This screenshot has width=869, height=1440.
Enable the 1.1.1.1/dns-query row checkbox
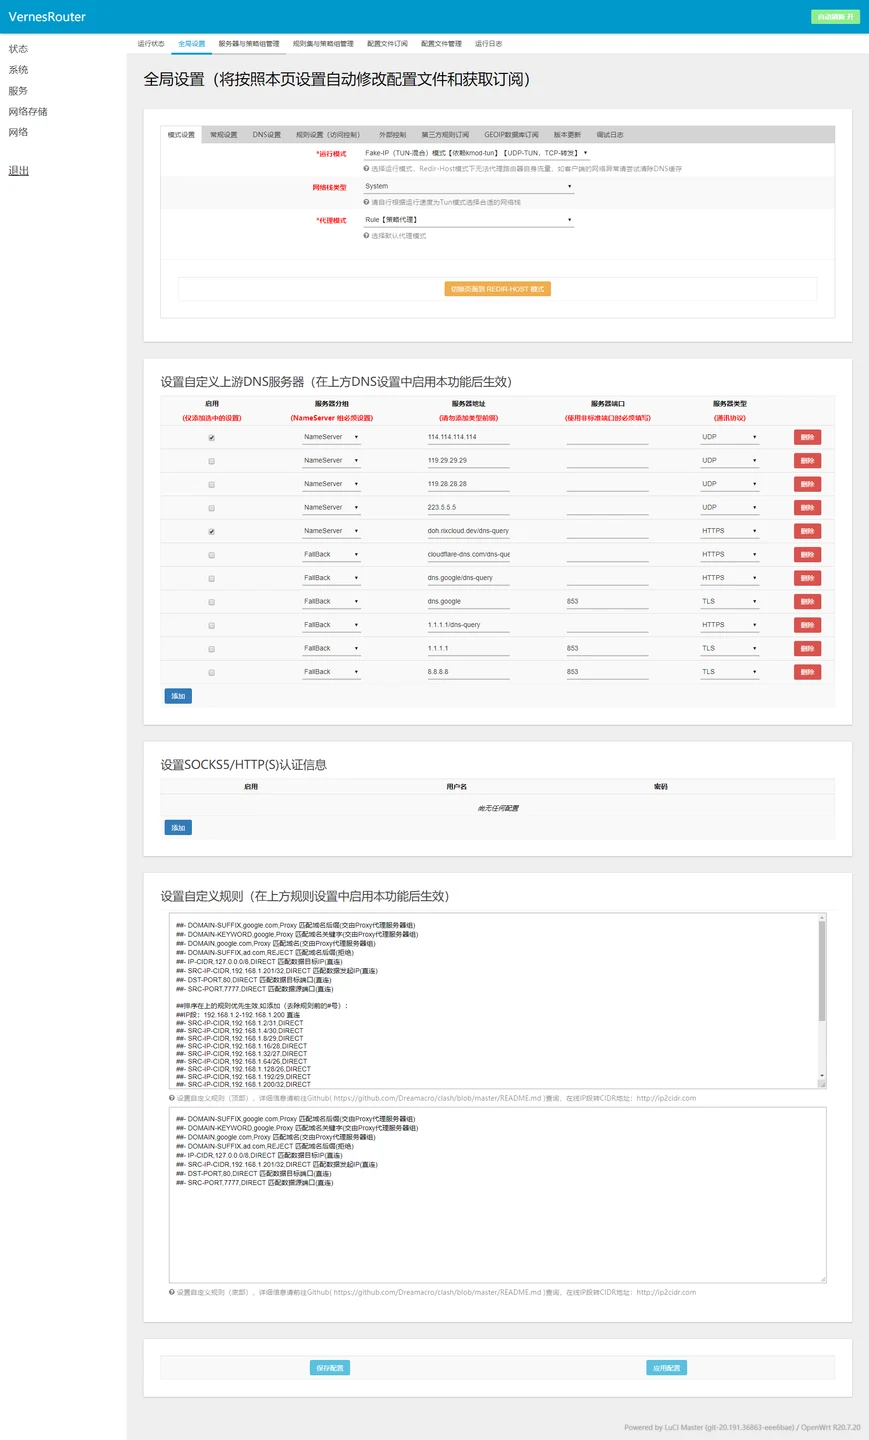211,626
